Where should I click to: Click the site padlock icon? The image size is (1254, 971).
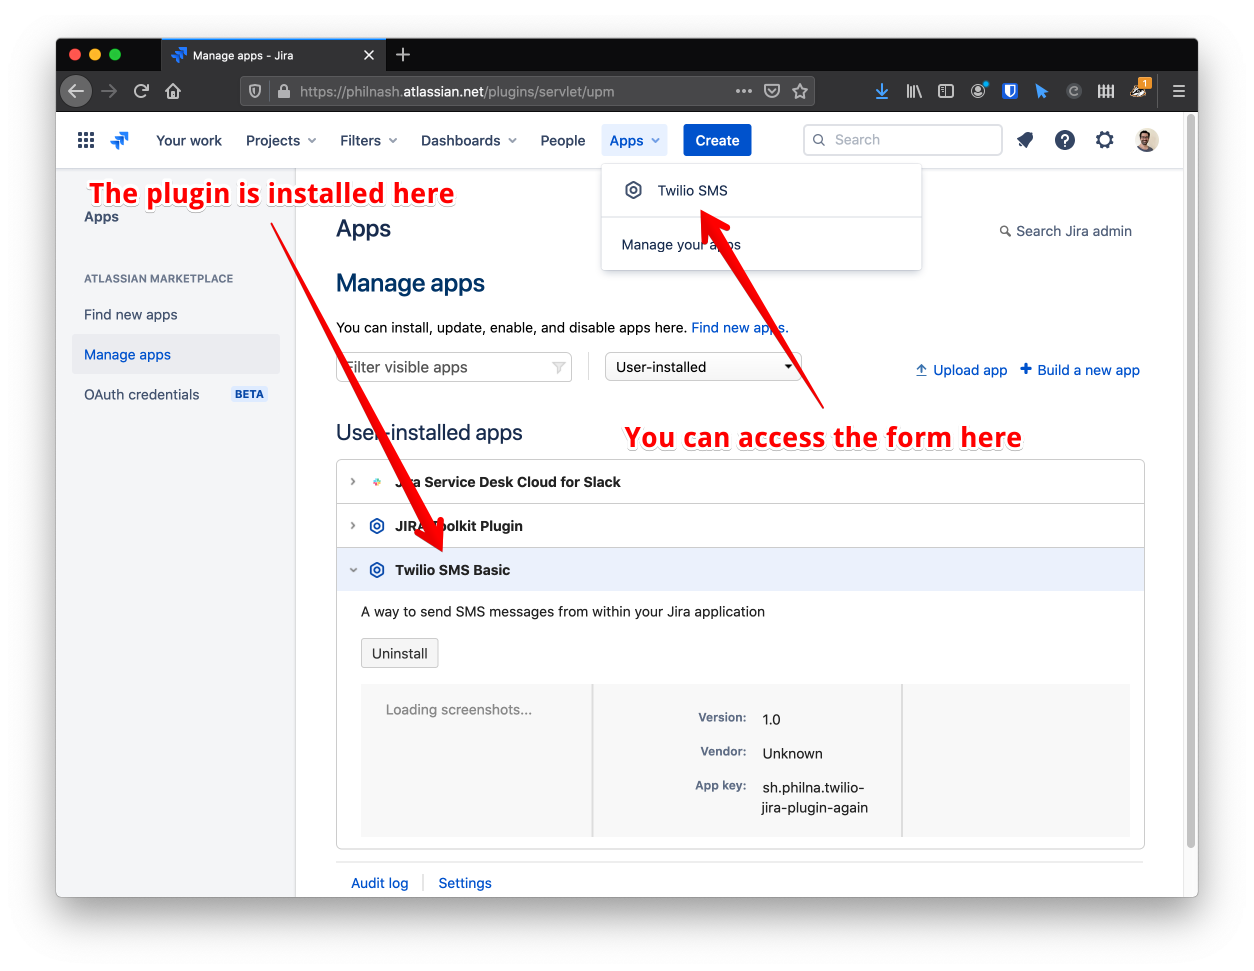point(284,91)
